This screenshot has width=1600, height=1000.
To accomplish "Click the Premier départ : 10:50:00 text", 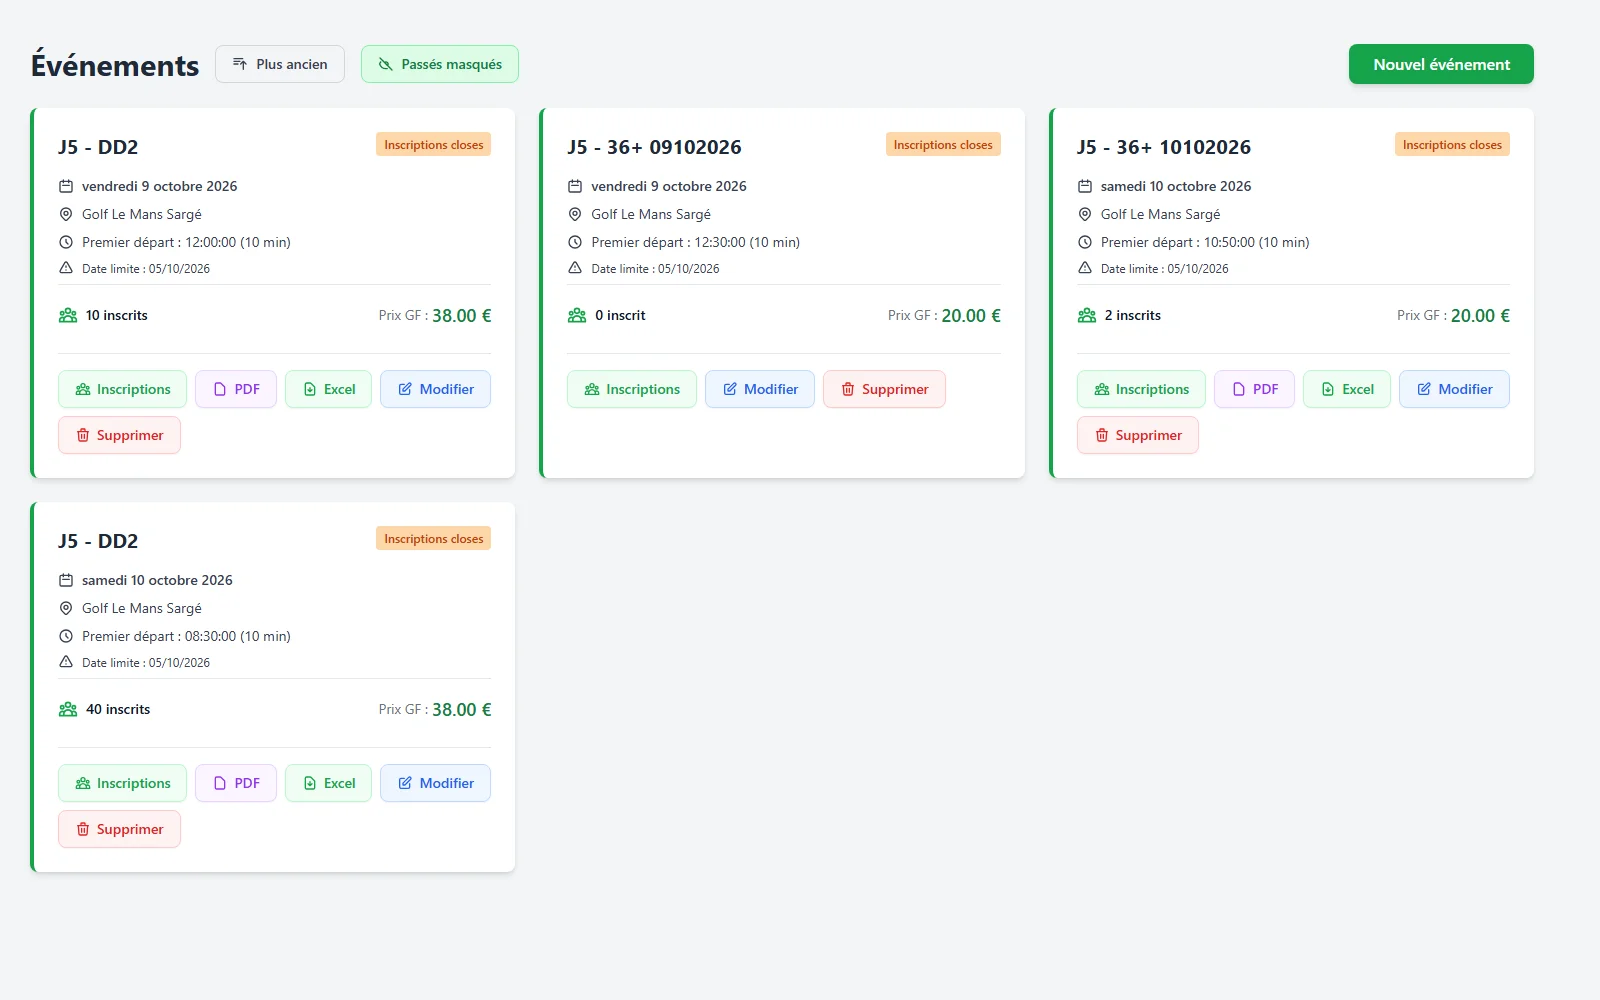I will tap(1205, 242).
